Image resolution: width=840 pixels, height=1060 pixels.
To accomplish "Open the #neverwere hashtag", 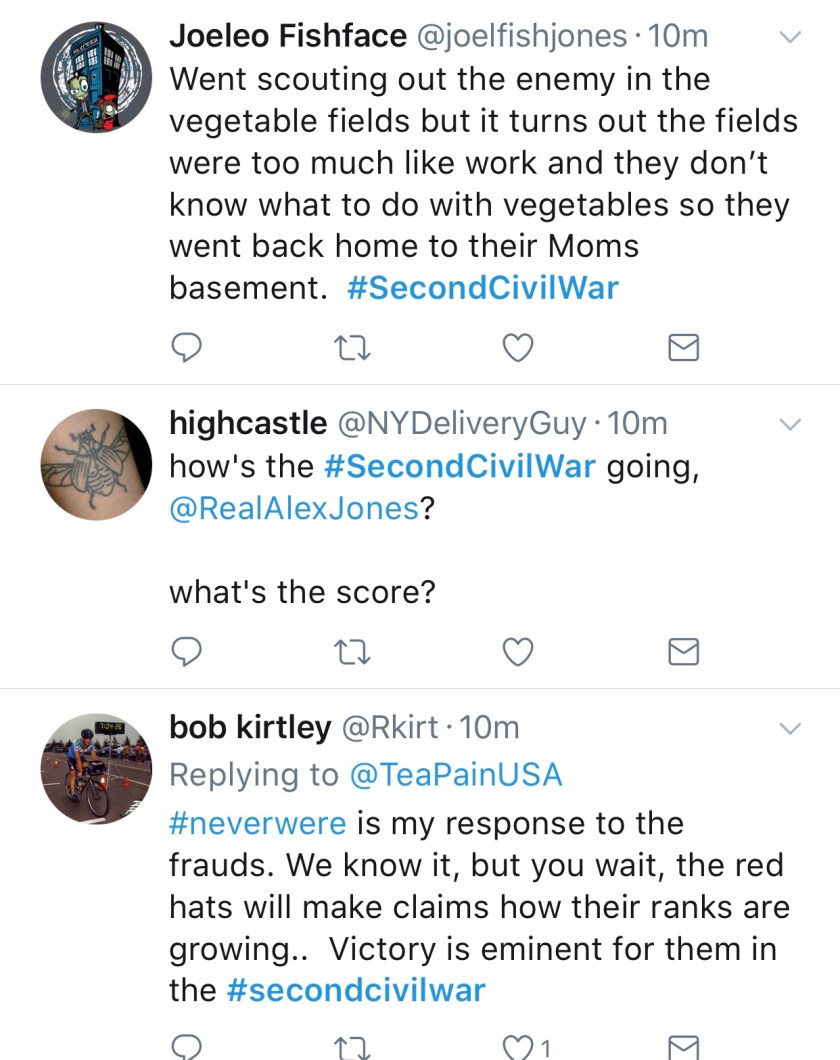I will click(258, 823).
